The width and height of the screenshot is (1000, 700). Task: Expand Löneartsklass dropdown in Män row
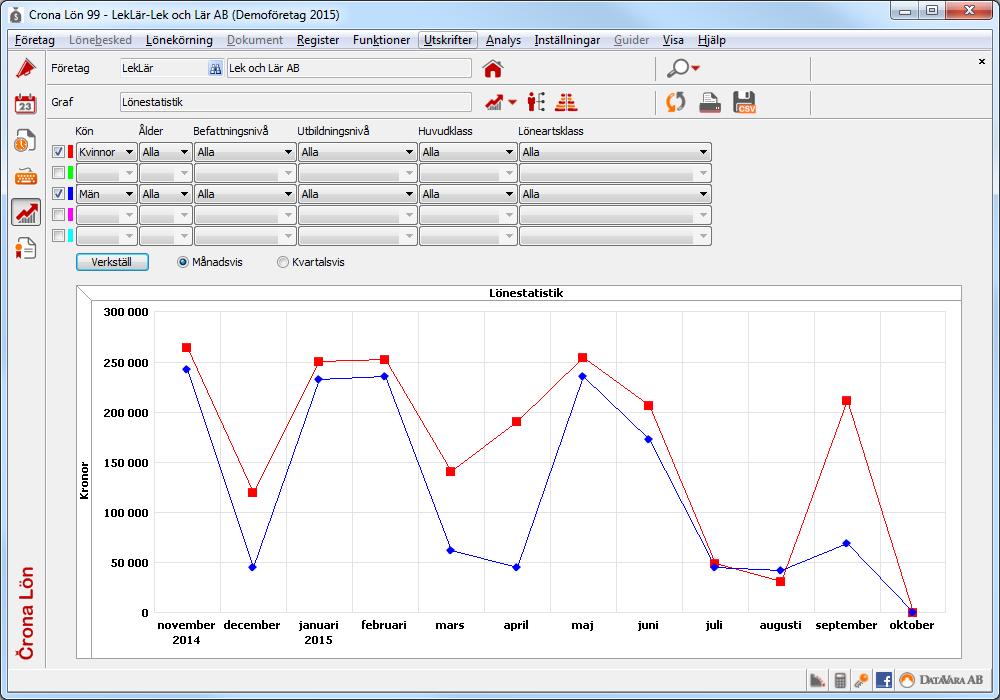pyautogui.click(x=615, y=194)
